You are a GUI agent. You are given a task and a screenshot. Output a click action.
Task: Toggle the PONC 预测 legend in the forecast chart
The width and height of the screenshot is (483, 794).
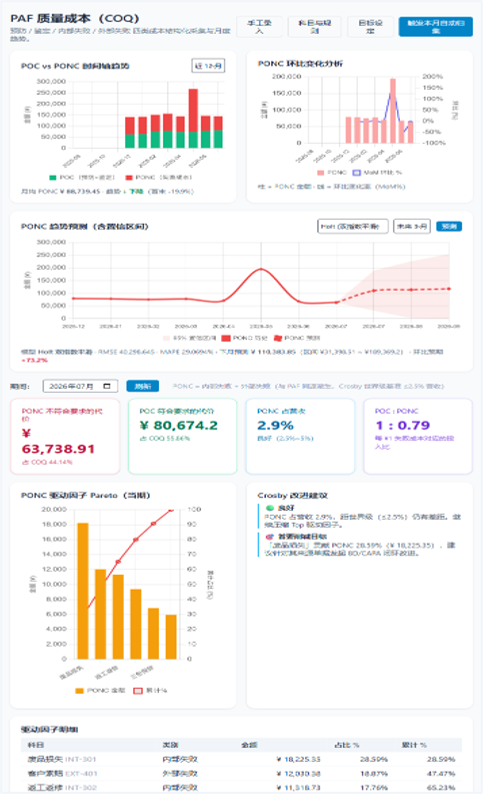(x=297, y=338)
